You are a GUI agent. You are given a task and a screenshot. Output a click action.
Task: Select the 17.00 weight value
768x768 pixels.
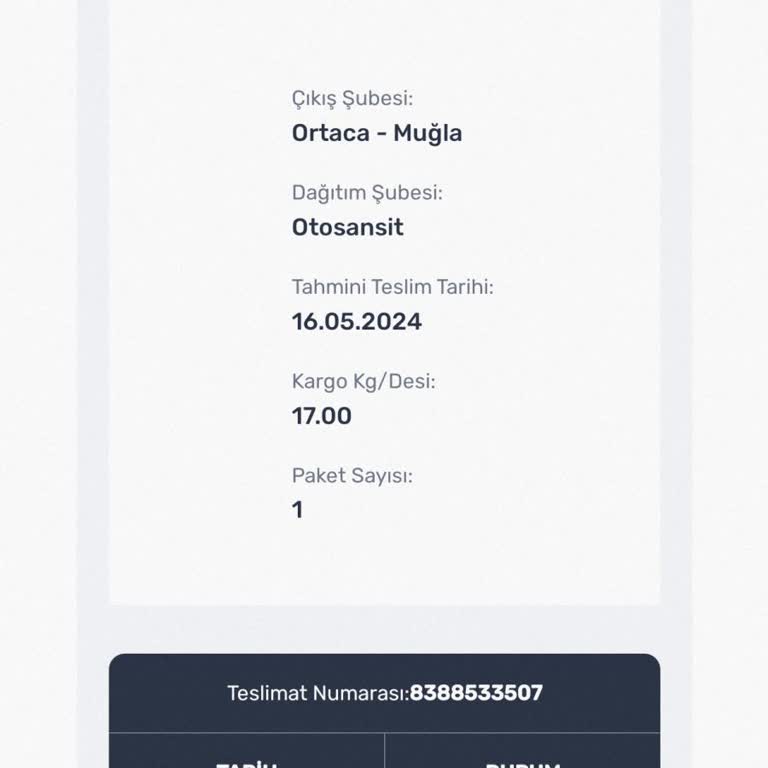[x=322, y=416]
